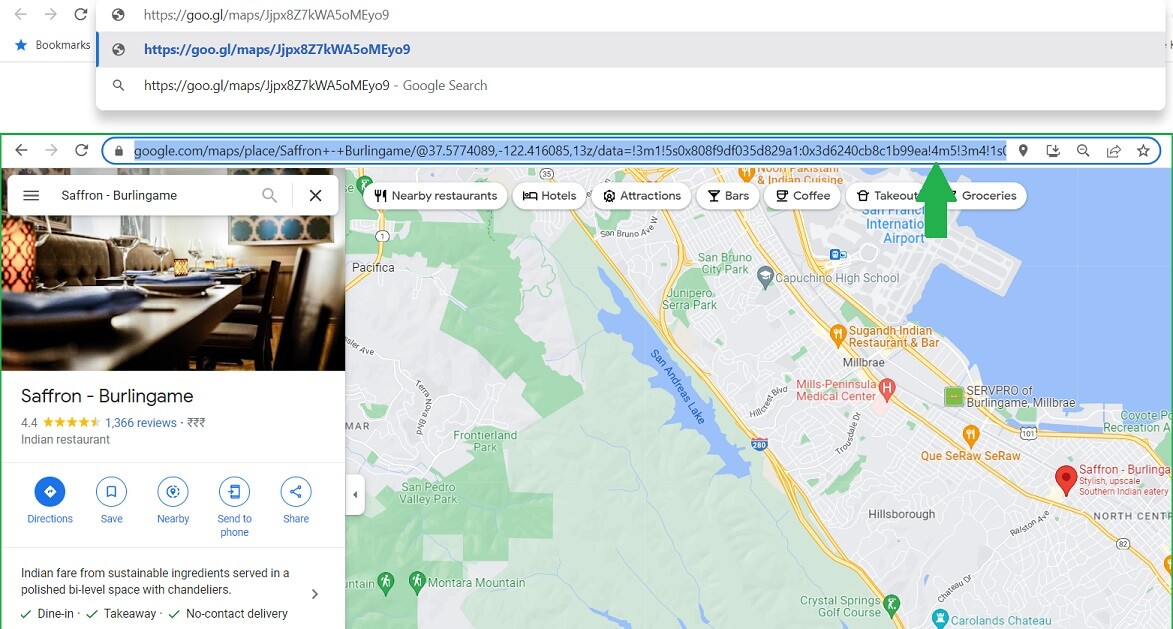1173x629 pixels.
Task: Click the back arrow in the top browser bar
Action: [x=20, y=14]
